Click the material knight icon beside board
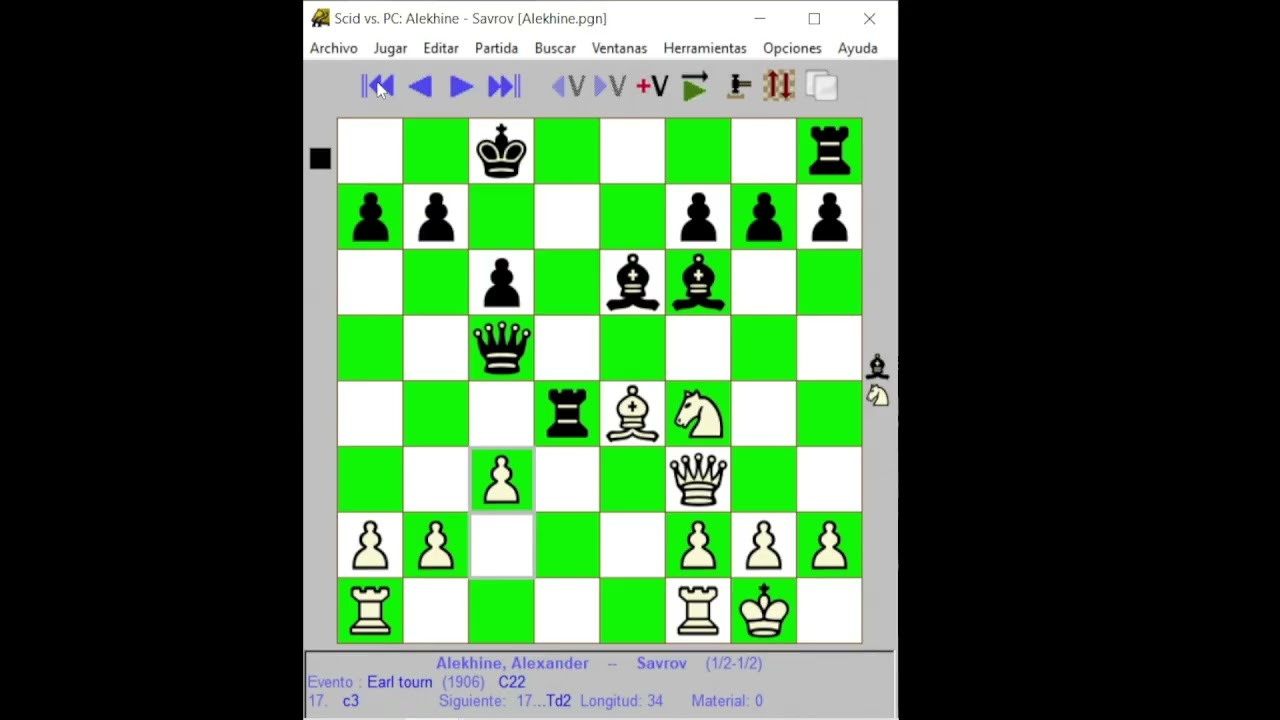The image size is (1280, 720). point(877,396)
